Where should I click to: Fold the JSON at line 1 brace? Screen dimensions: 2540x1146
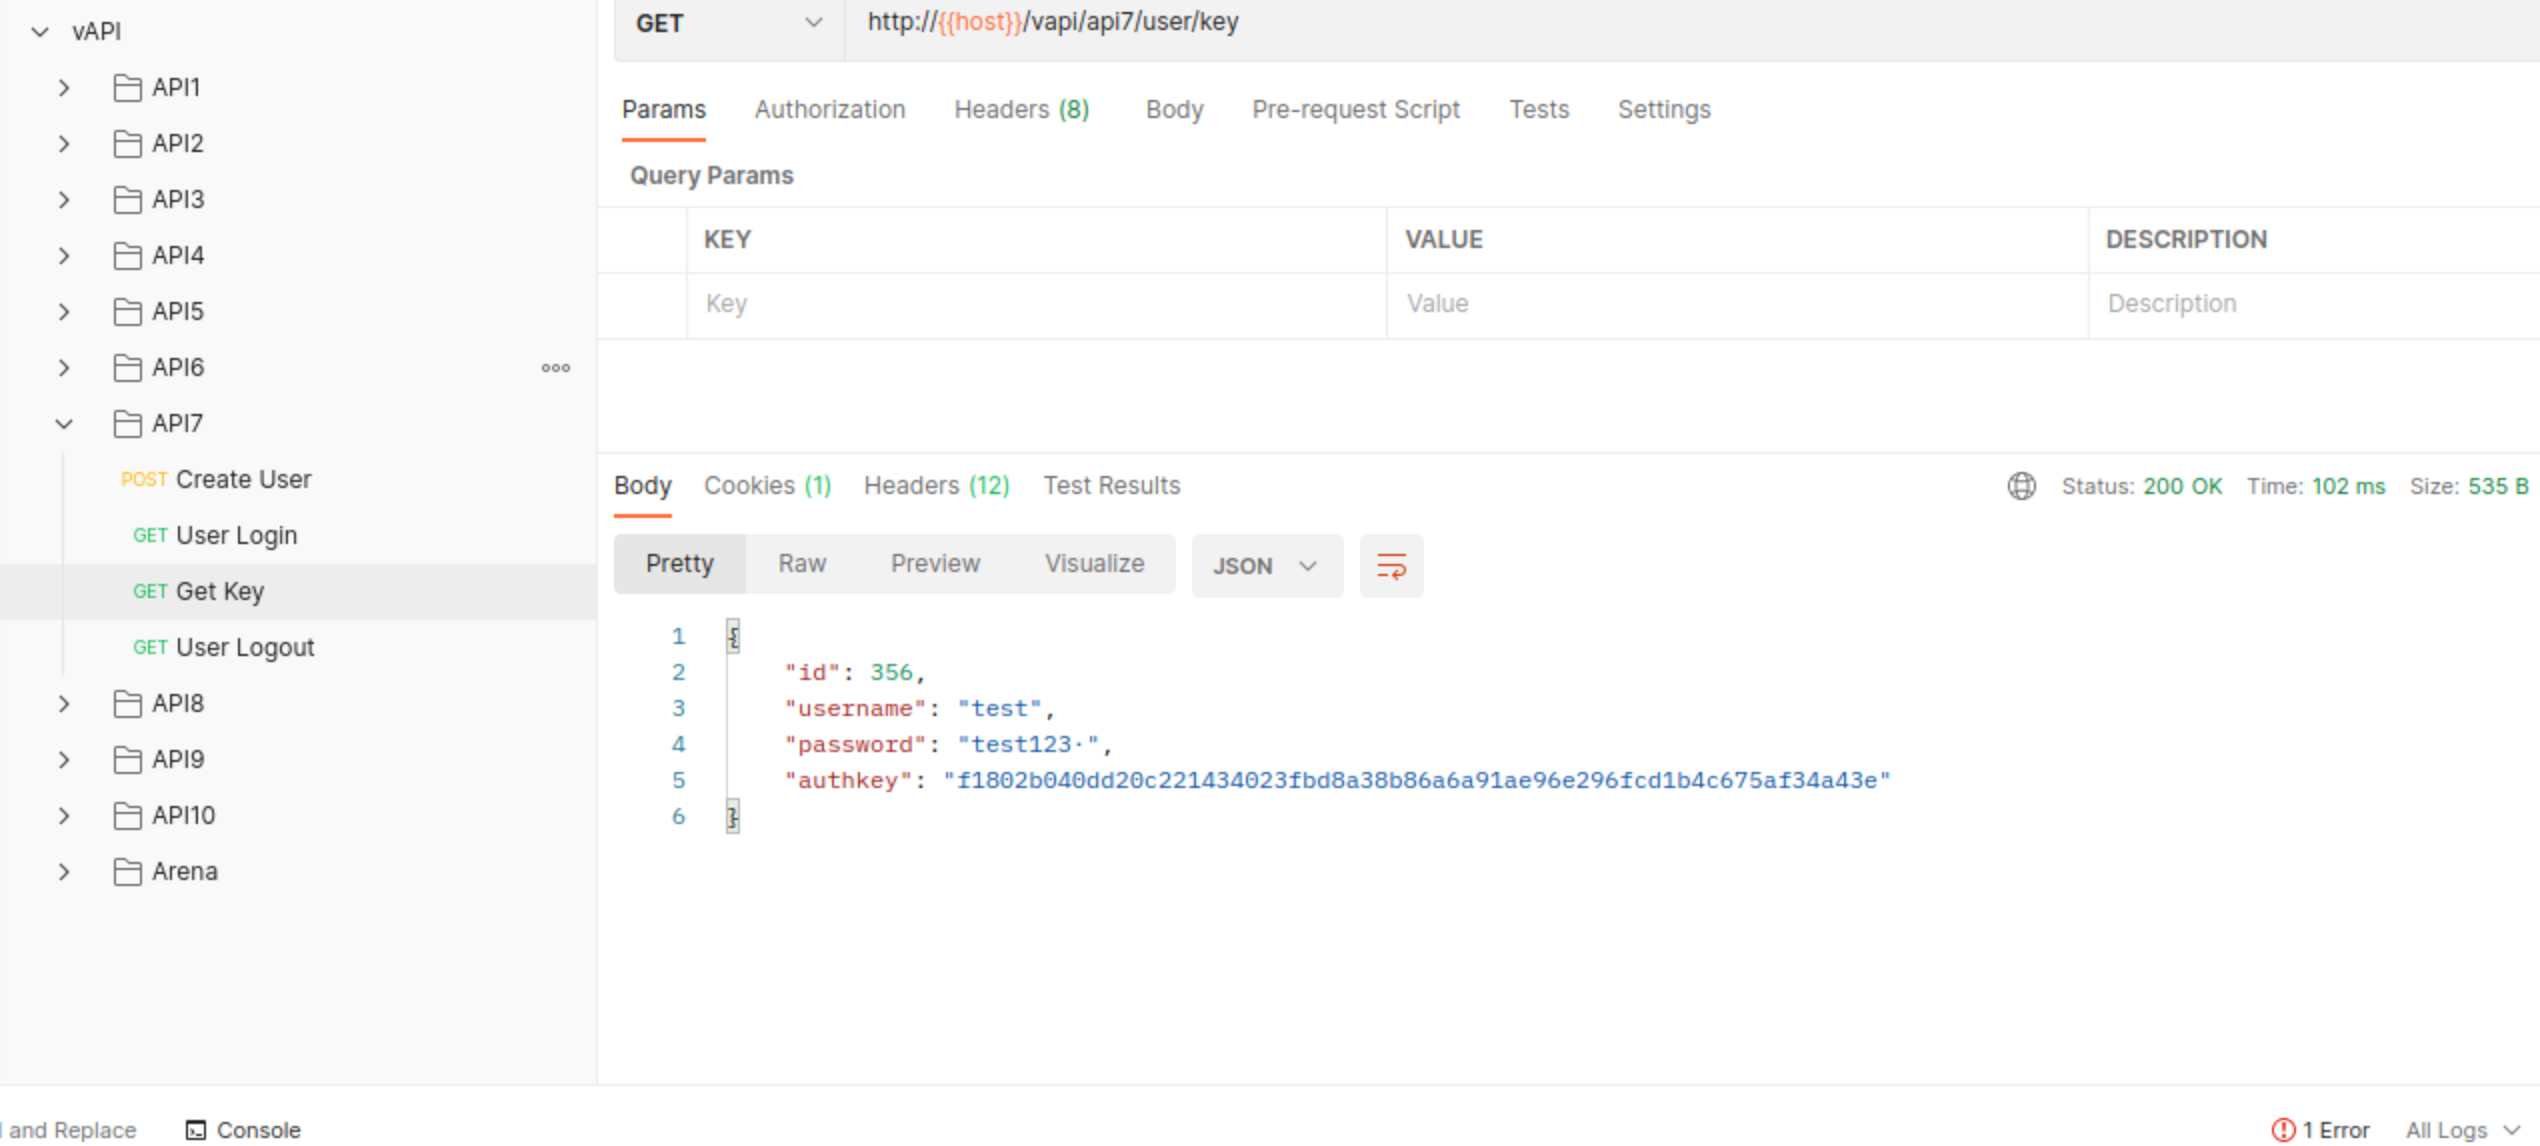point(733,636)
